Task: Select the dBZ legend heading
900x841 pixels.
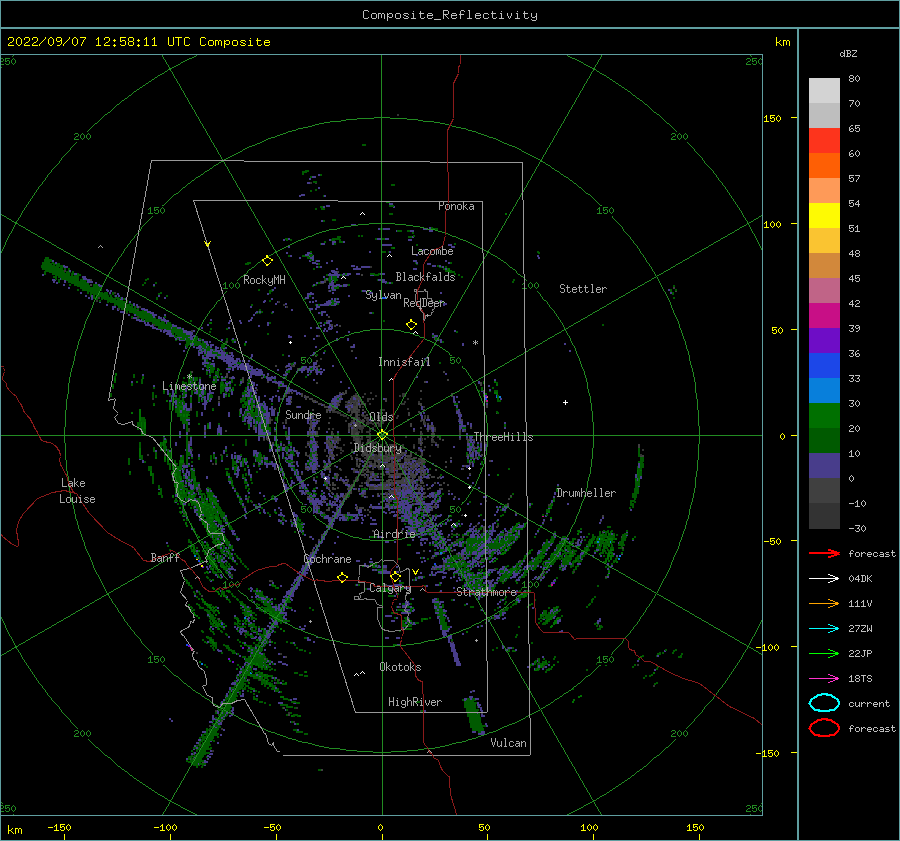Action: click(x=848, y=53)
